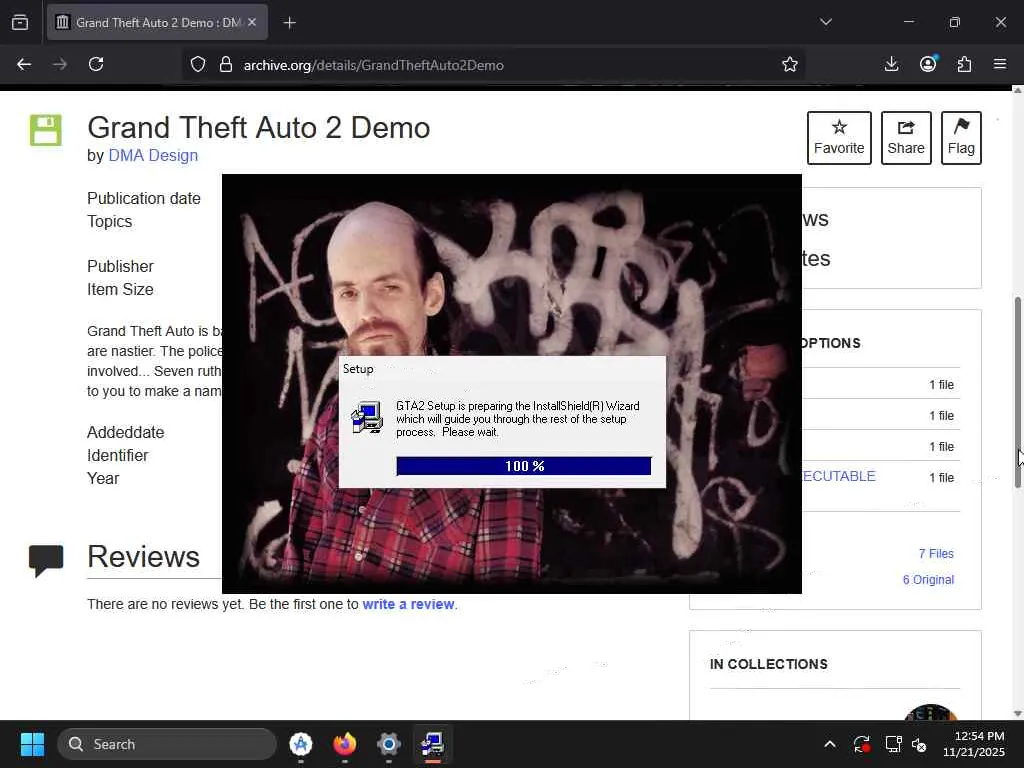Open the extensions puzzle icon
Image resolution: width=1024 pixels, height=768 pixels.
pos(964,64)
